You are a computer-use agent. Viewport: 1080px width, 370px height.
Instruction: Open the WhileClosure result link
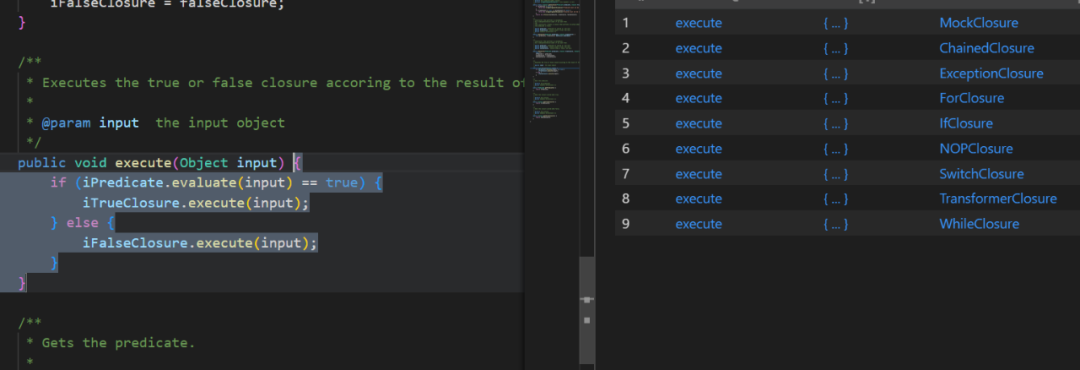tap(979, 224)
